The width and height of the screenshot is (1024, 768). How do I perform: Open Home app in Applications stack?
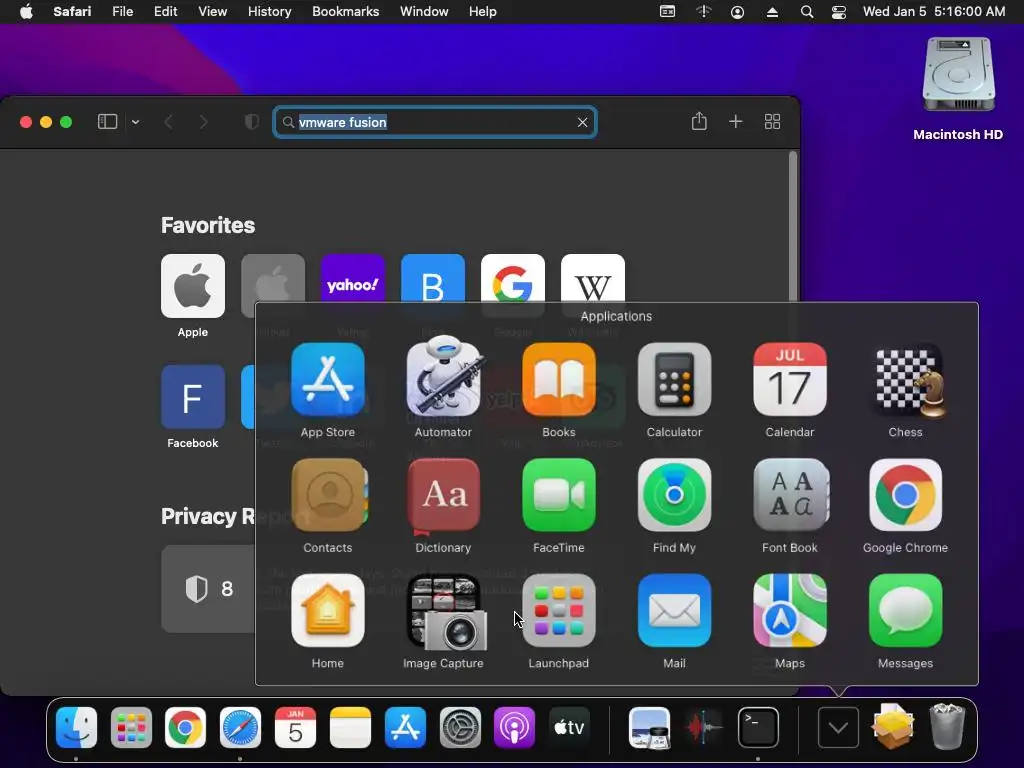(x=328, y=611)
